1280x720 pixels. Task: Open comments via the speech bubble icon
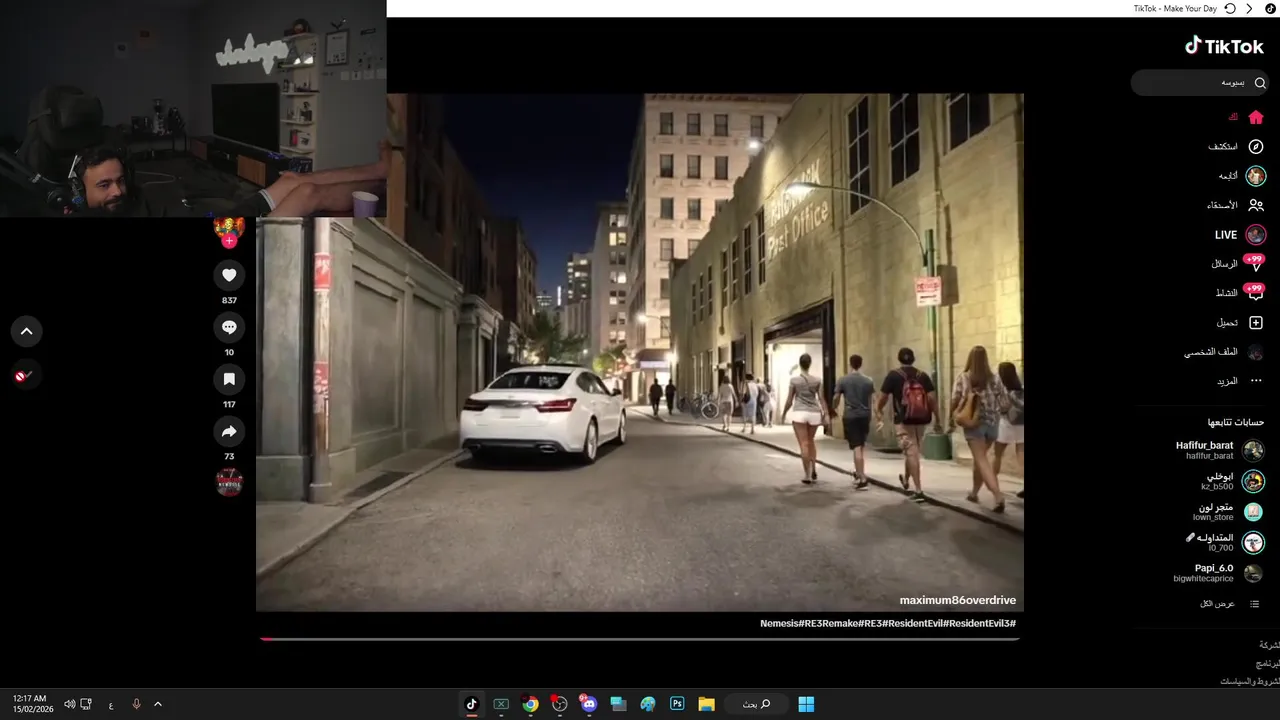click(x=229, y=327)
